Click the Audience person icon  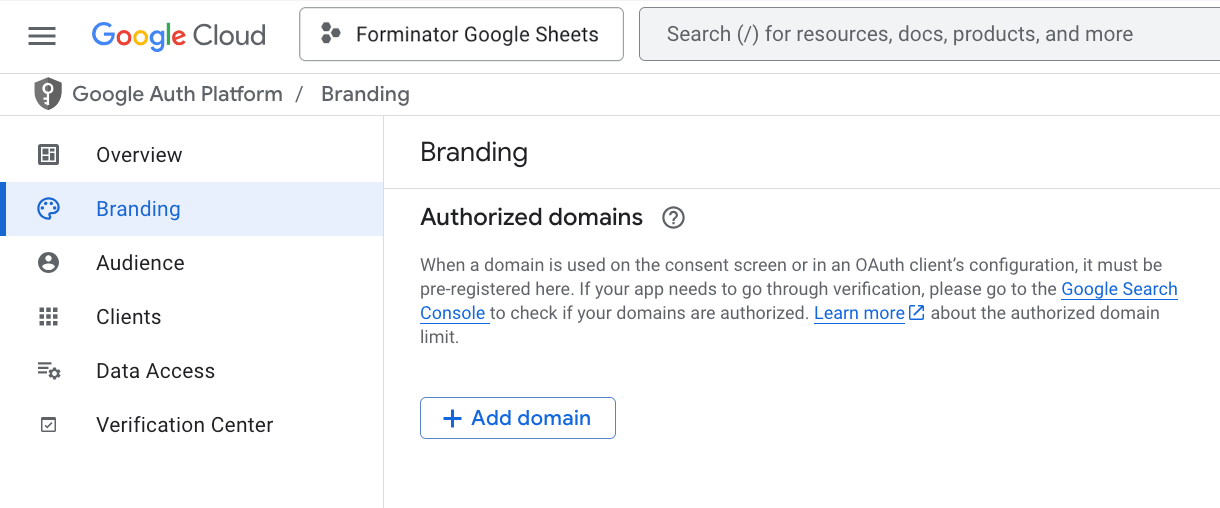pos(48,263)
